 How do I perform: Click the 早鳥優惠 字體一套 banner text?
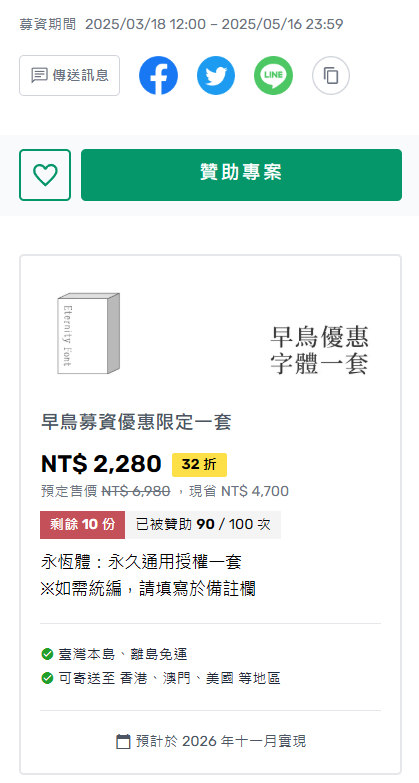click(x=319, y=350)
